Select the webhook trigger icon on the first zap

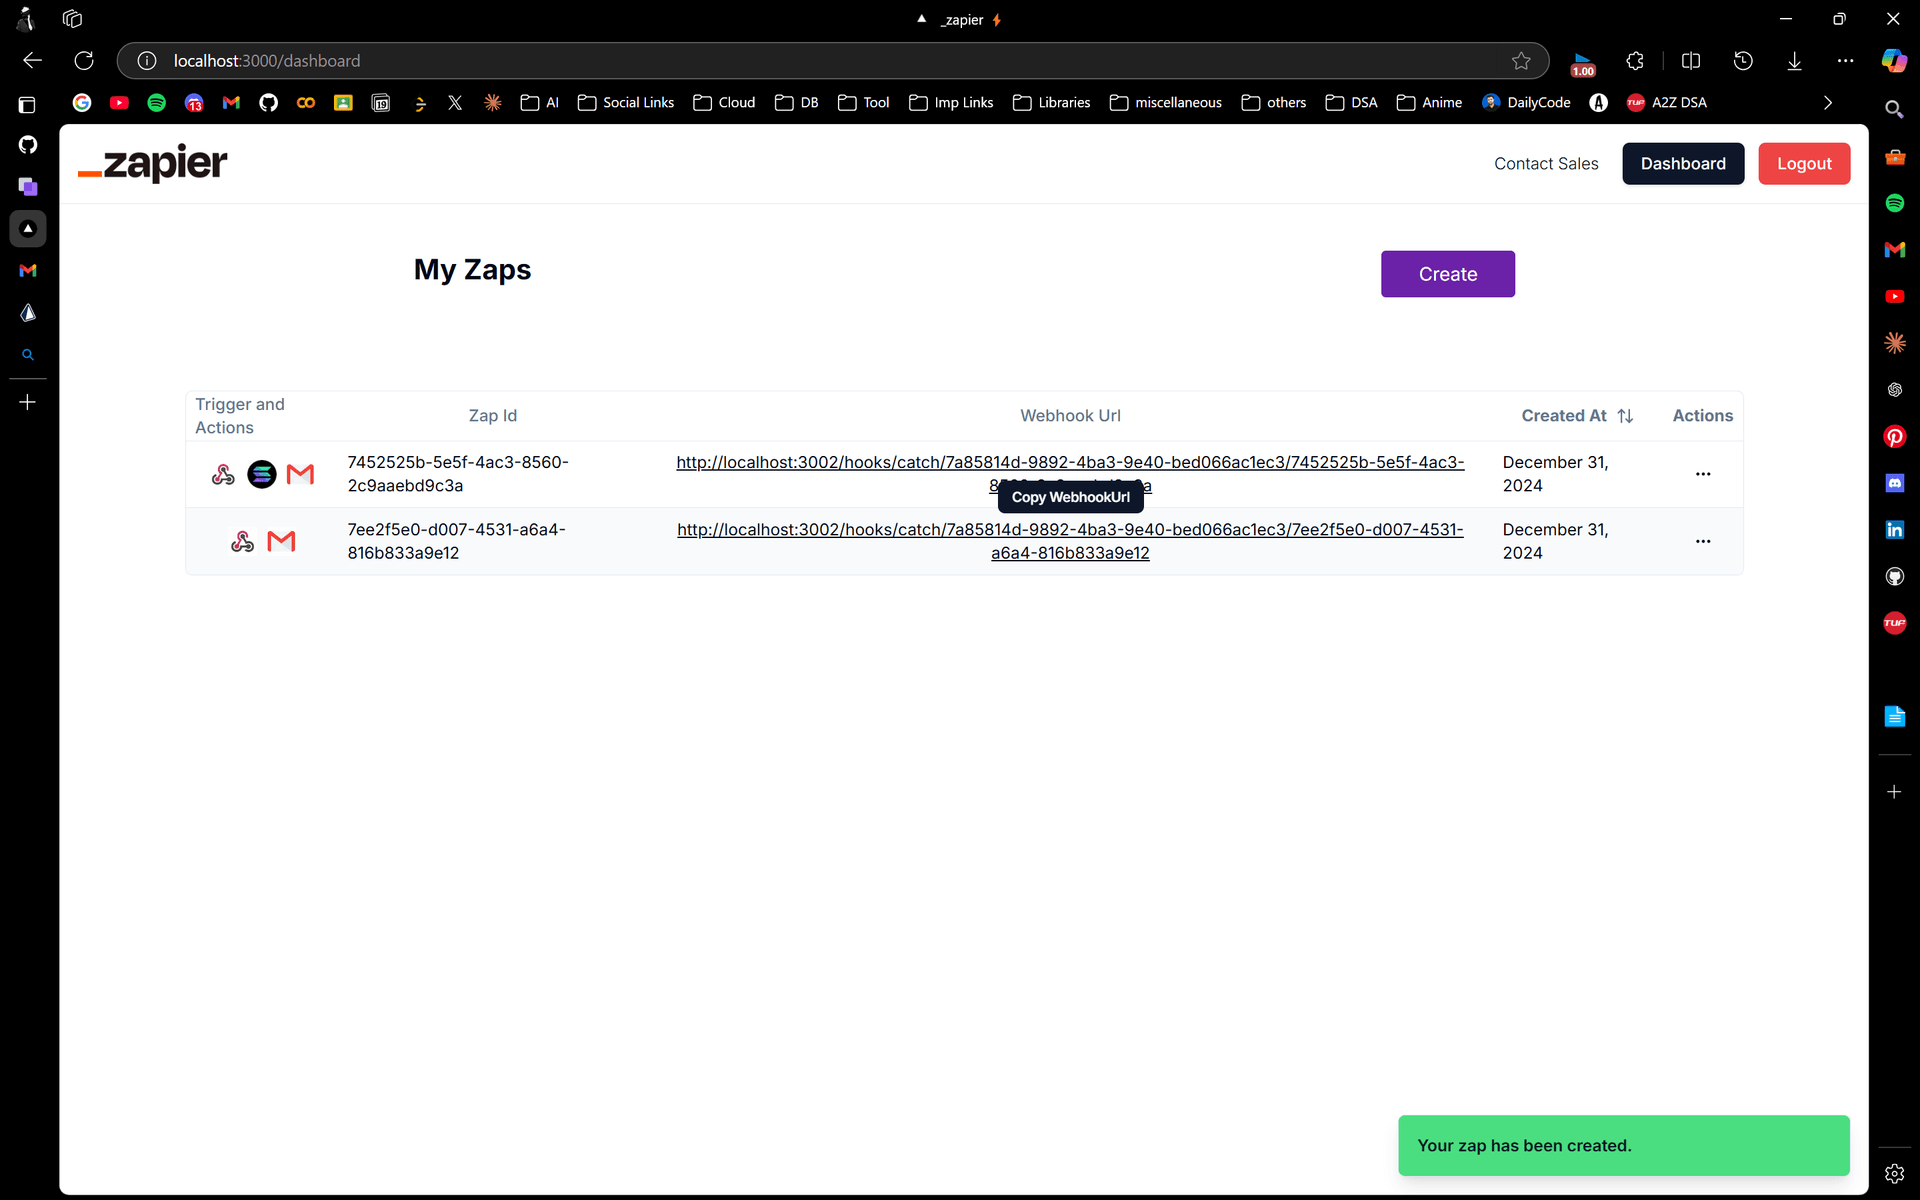(x=222, y=474)
